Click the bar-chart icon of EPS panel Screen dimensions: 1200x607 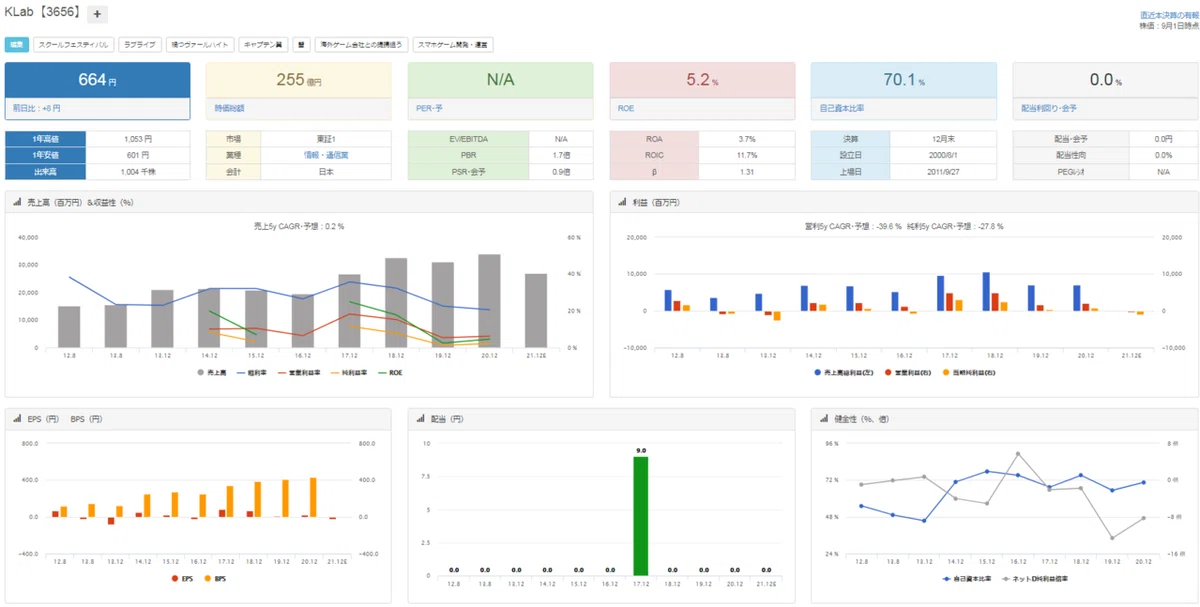[x=17, y=419]
